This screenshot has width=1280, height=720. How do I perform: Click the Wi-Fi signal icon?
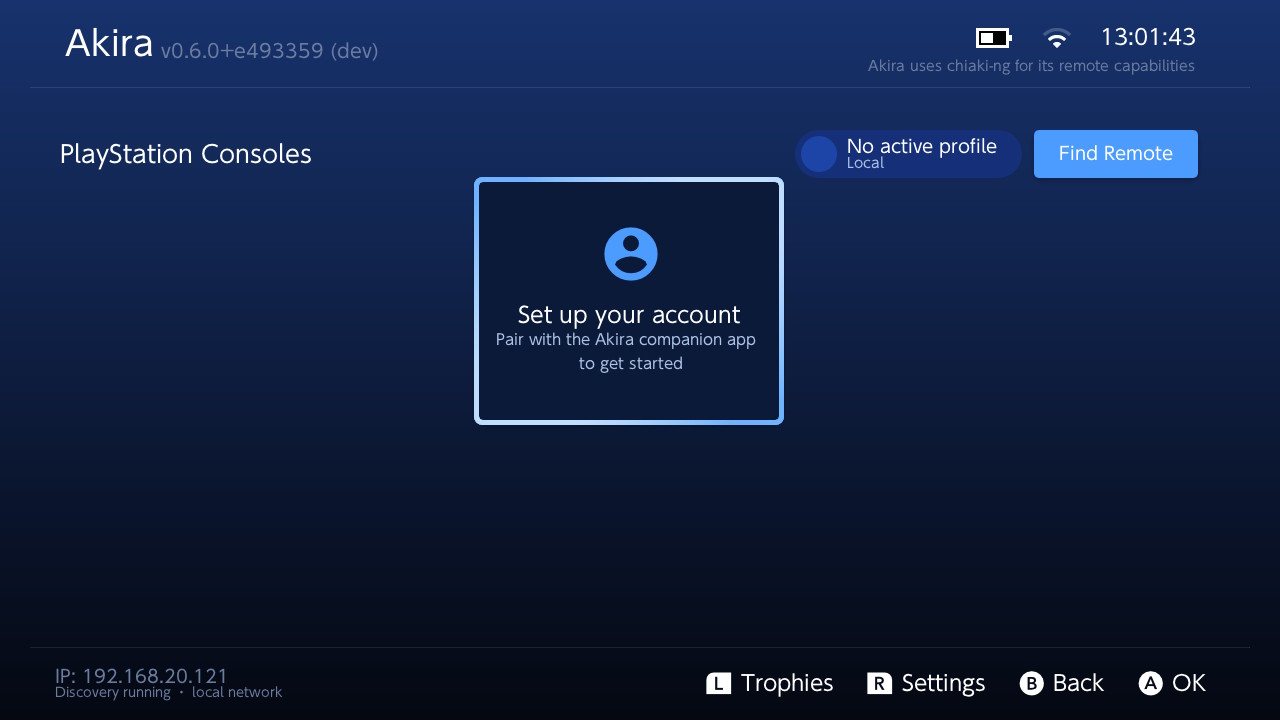tap(1056, 38)
